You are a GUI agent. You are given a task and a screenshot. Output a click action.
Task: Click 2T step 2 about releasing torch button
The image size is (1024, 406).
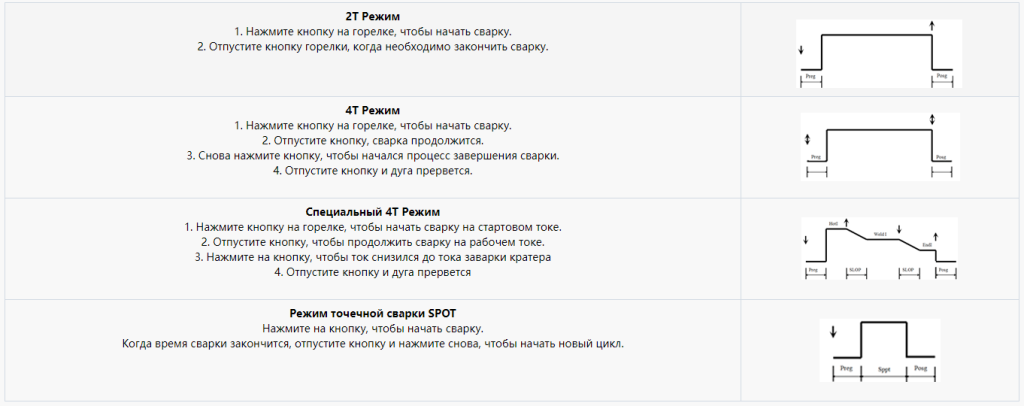pyautogui.click(x=373, y=47)
